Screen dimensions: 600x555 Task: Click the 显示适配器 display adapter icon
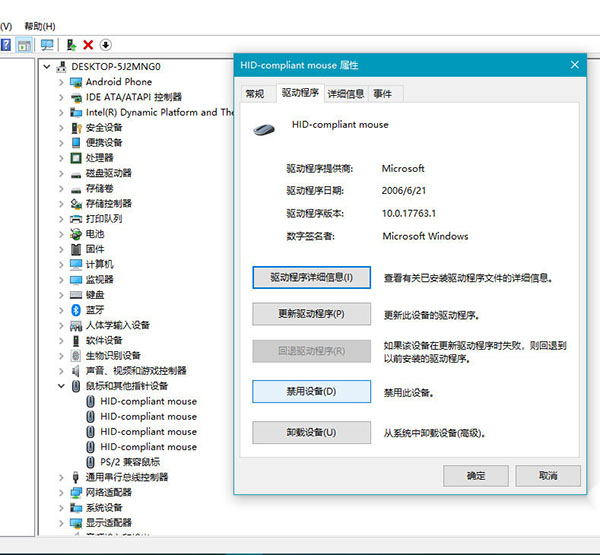[76, 523]
